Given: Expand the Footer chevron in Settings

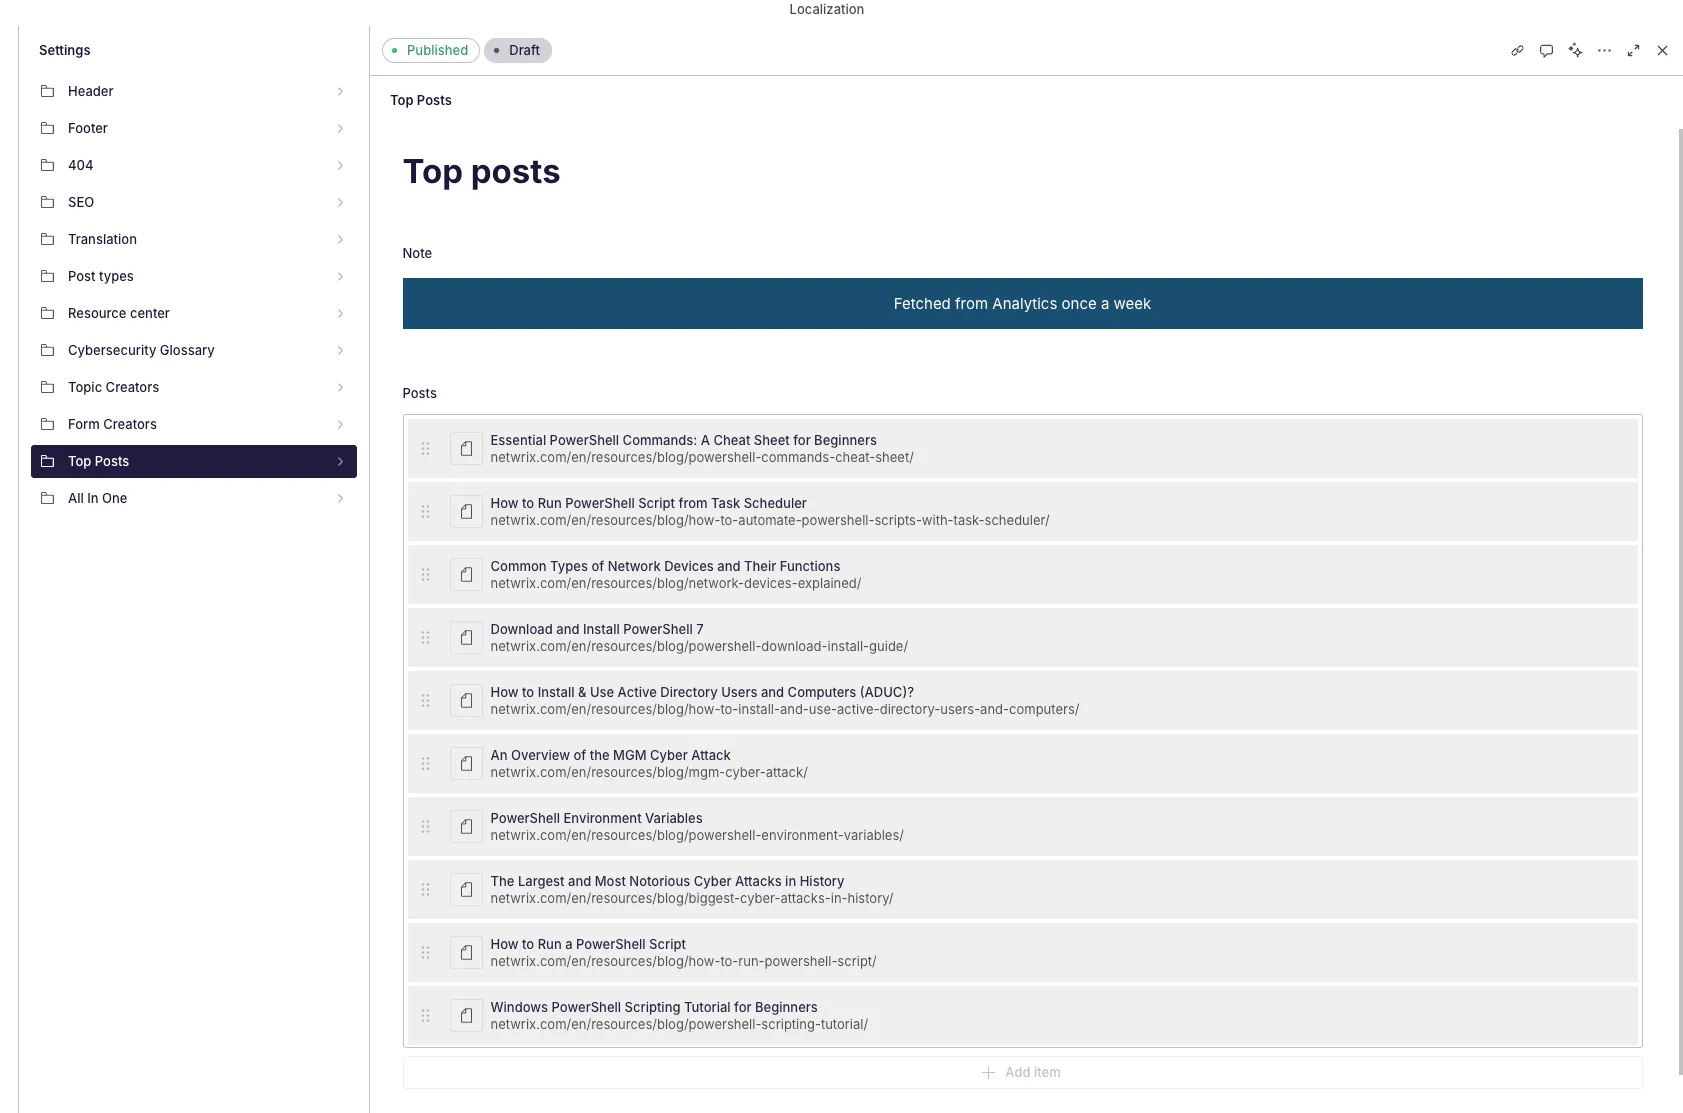Looking at the screenshot, I should pos(340,128).
